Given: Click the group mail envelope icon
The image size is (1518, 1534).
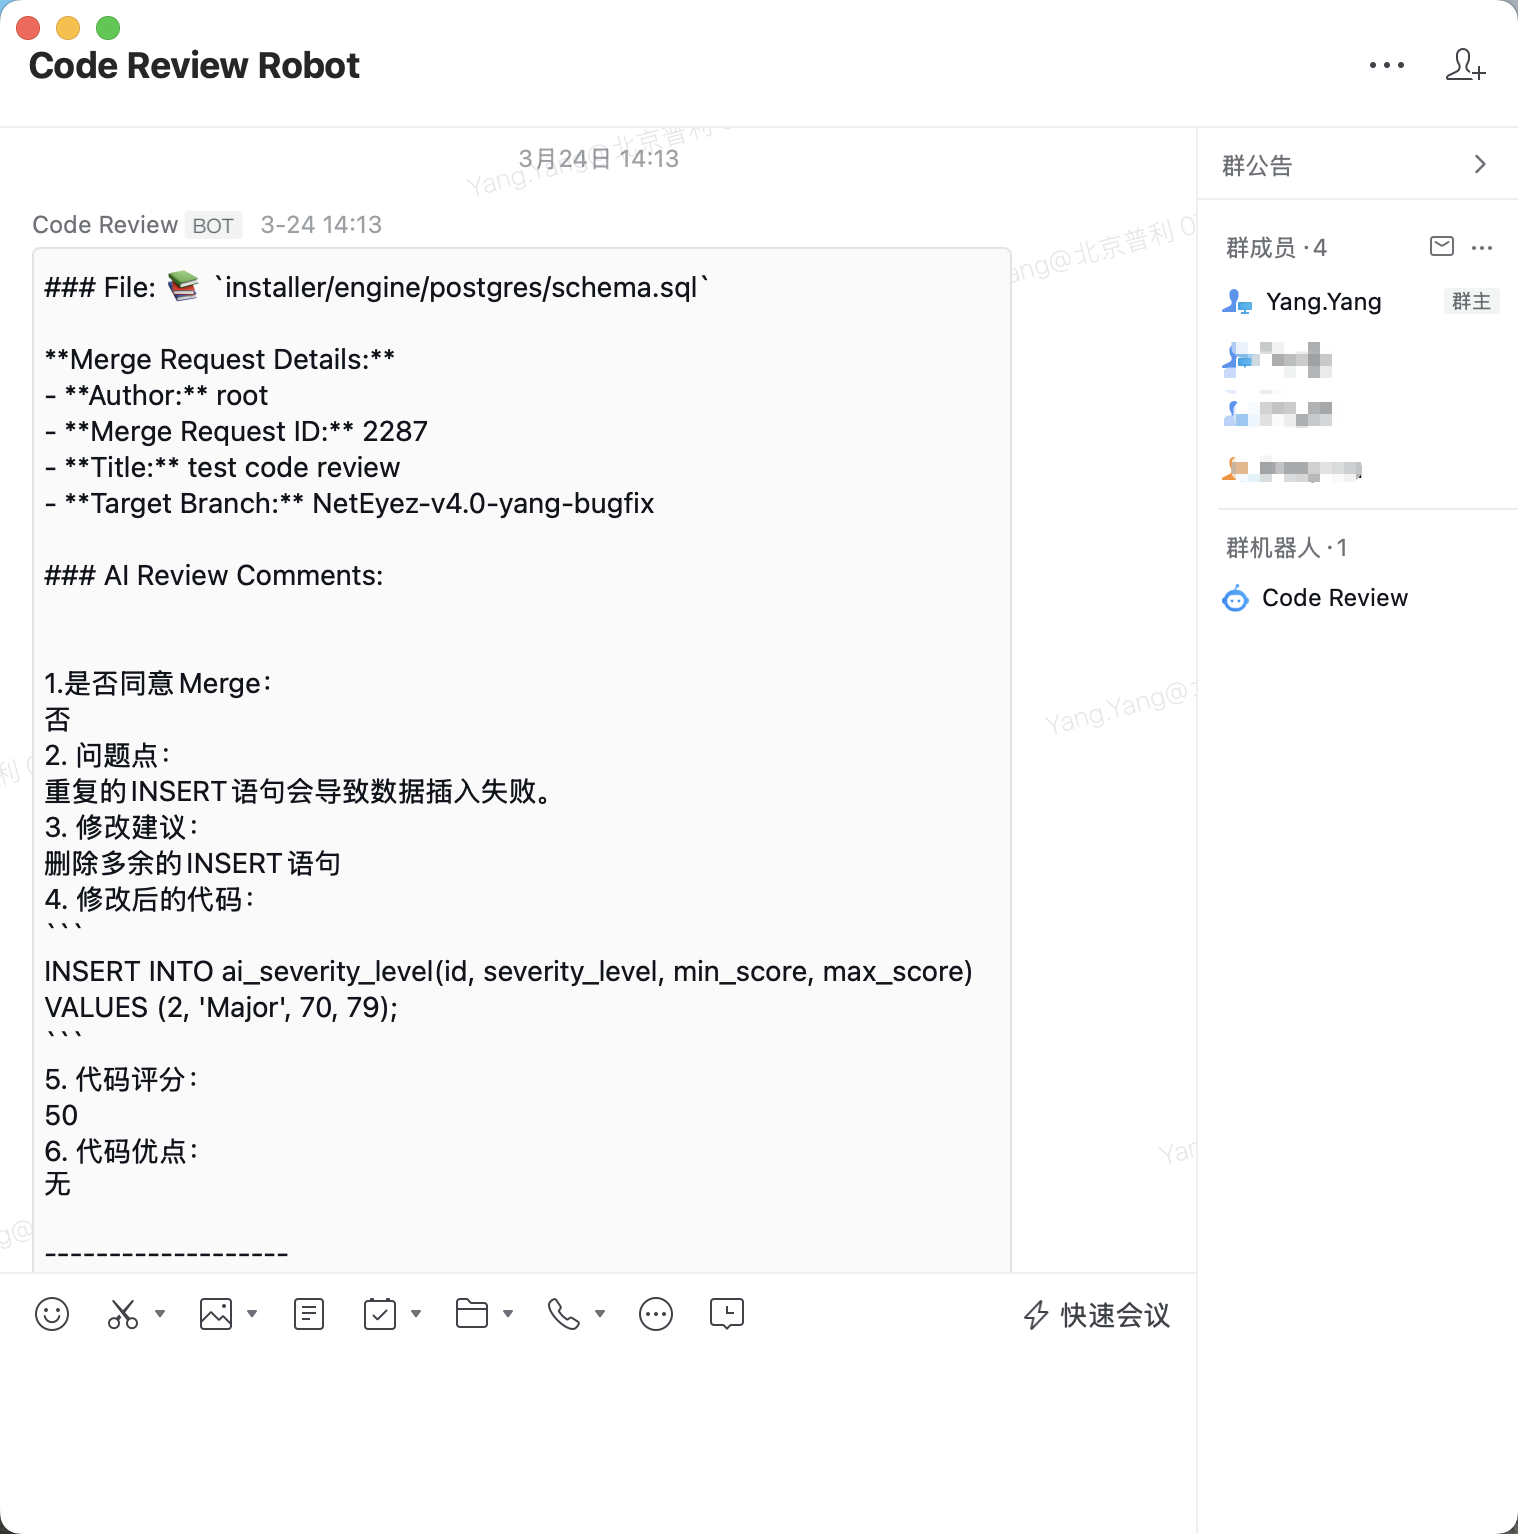Looking at the screenshot, I should [1442, 246].
